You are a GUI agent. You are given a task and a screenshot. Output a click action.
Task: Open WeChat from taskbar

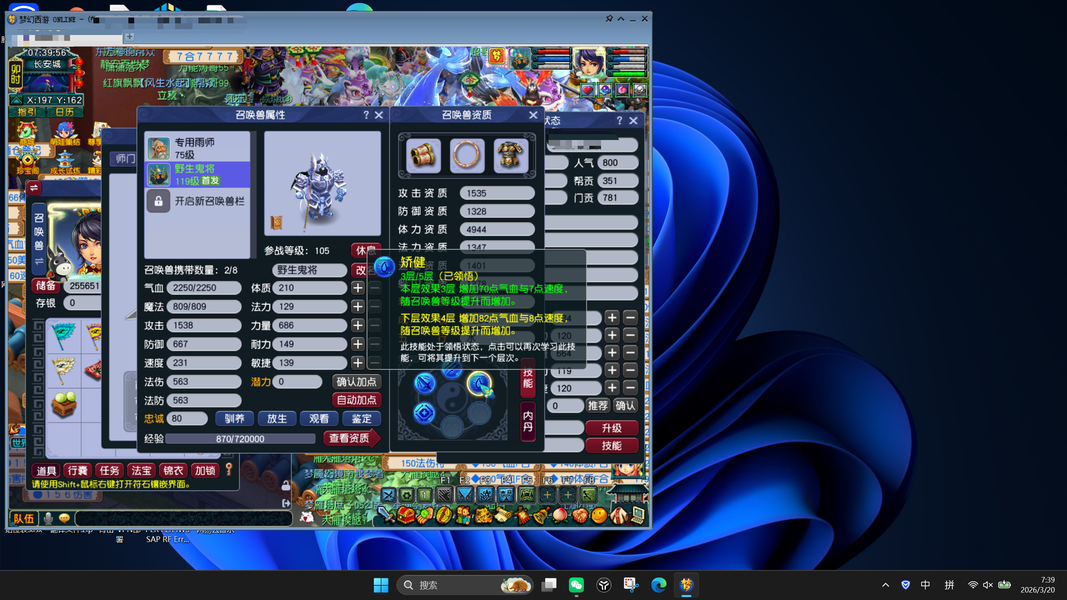pyautogui.click(x=576, y=585)
